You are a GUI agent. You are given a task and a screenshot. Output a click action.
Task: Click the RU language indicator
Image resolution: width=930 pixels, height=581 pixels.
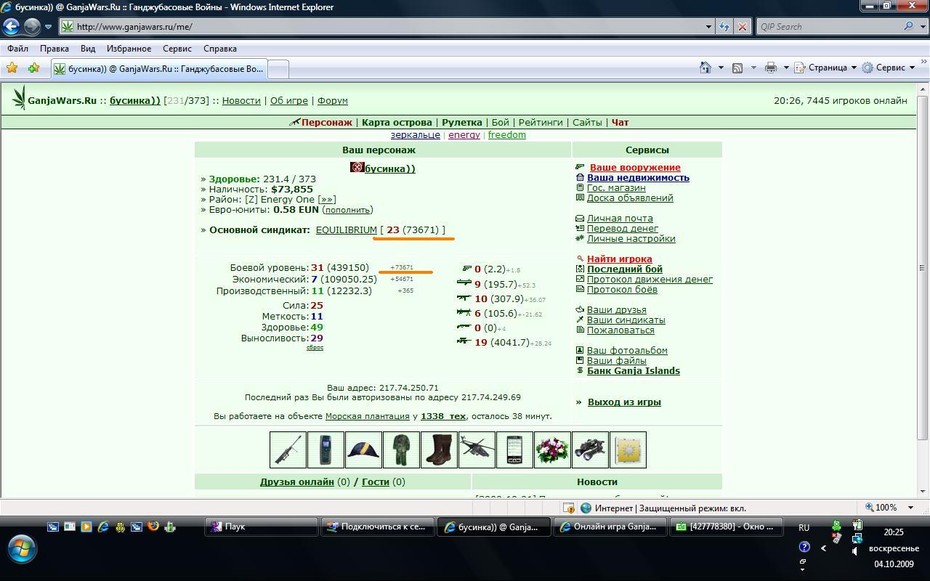click(804, 528)
